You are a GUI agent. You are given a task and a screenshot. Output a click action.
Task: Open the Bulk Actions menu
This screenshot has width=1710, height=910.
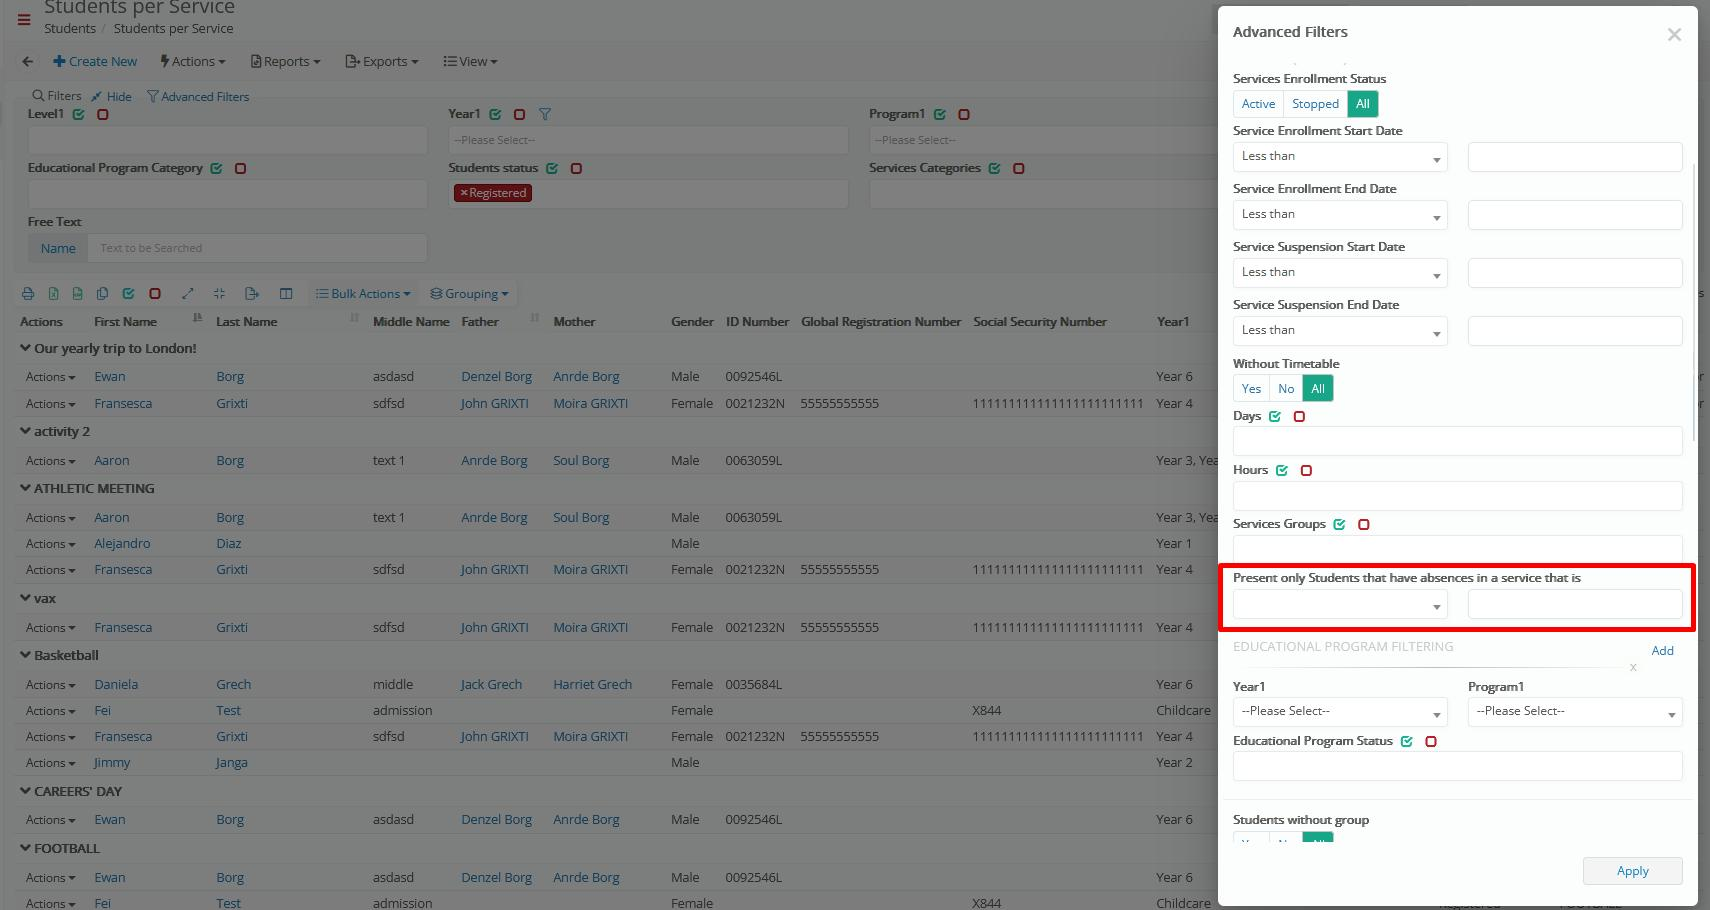363,294
